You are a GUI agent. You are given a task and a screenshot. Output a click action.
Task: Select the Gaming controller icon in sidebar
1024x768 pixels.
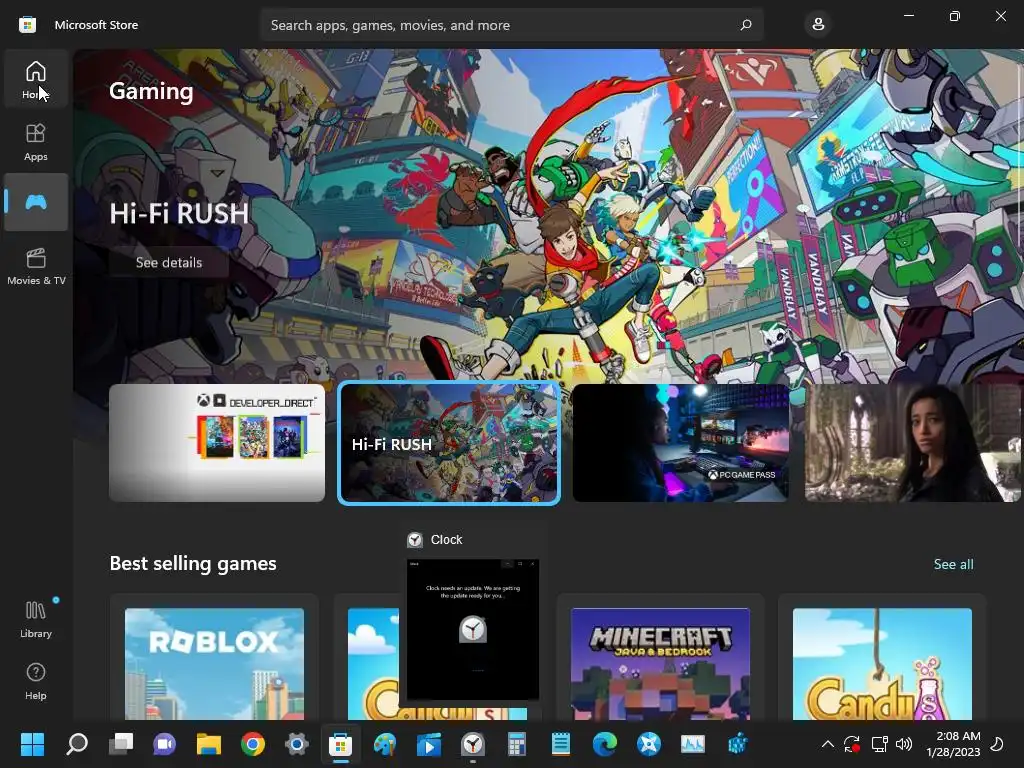pyautogui.click(x=36, y=202)
